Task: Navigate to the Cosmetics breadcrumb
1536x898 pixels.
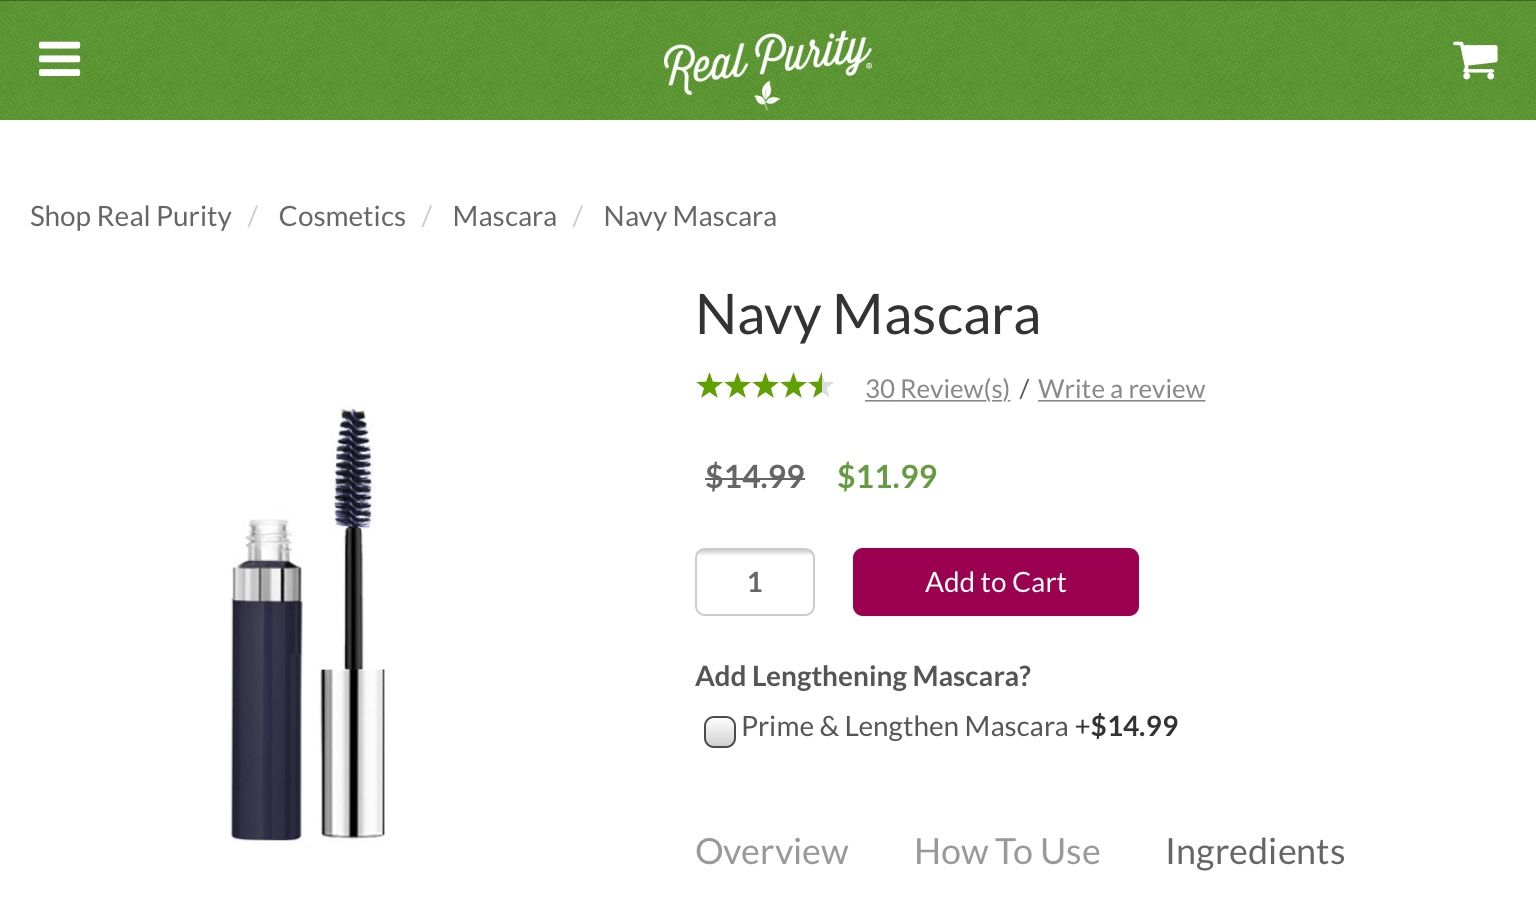Action: coord(342,217)
